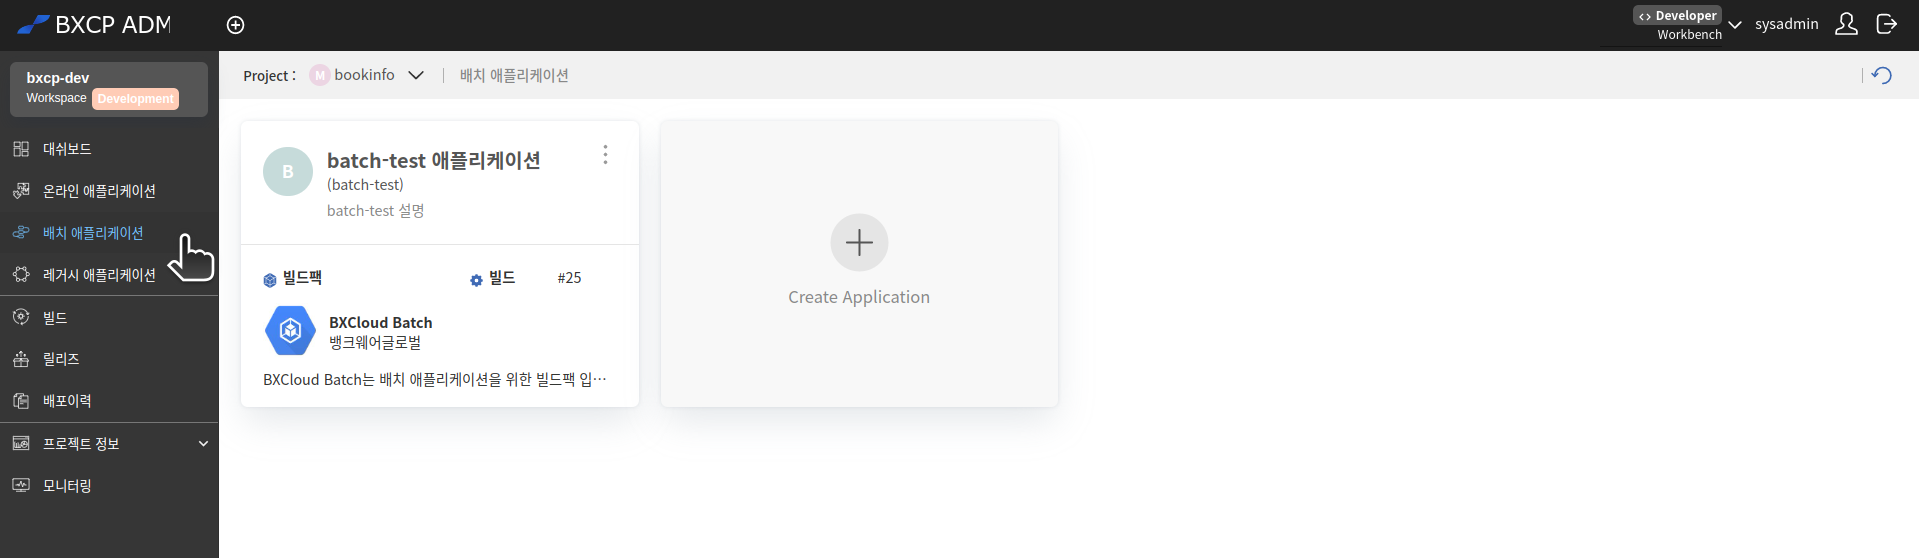Click Create Application label

click(x=859, y=297)
